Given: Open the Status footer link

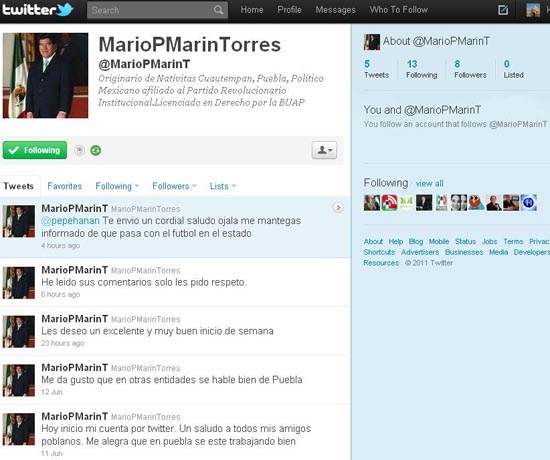Looking at the screenshot, I should click(x=465, y=241).
